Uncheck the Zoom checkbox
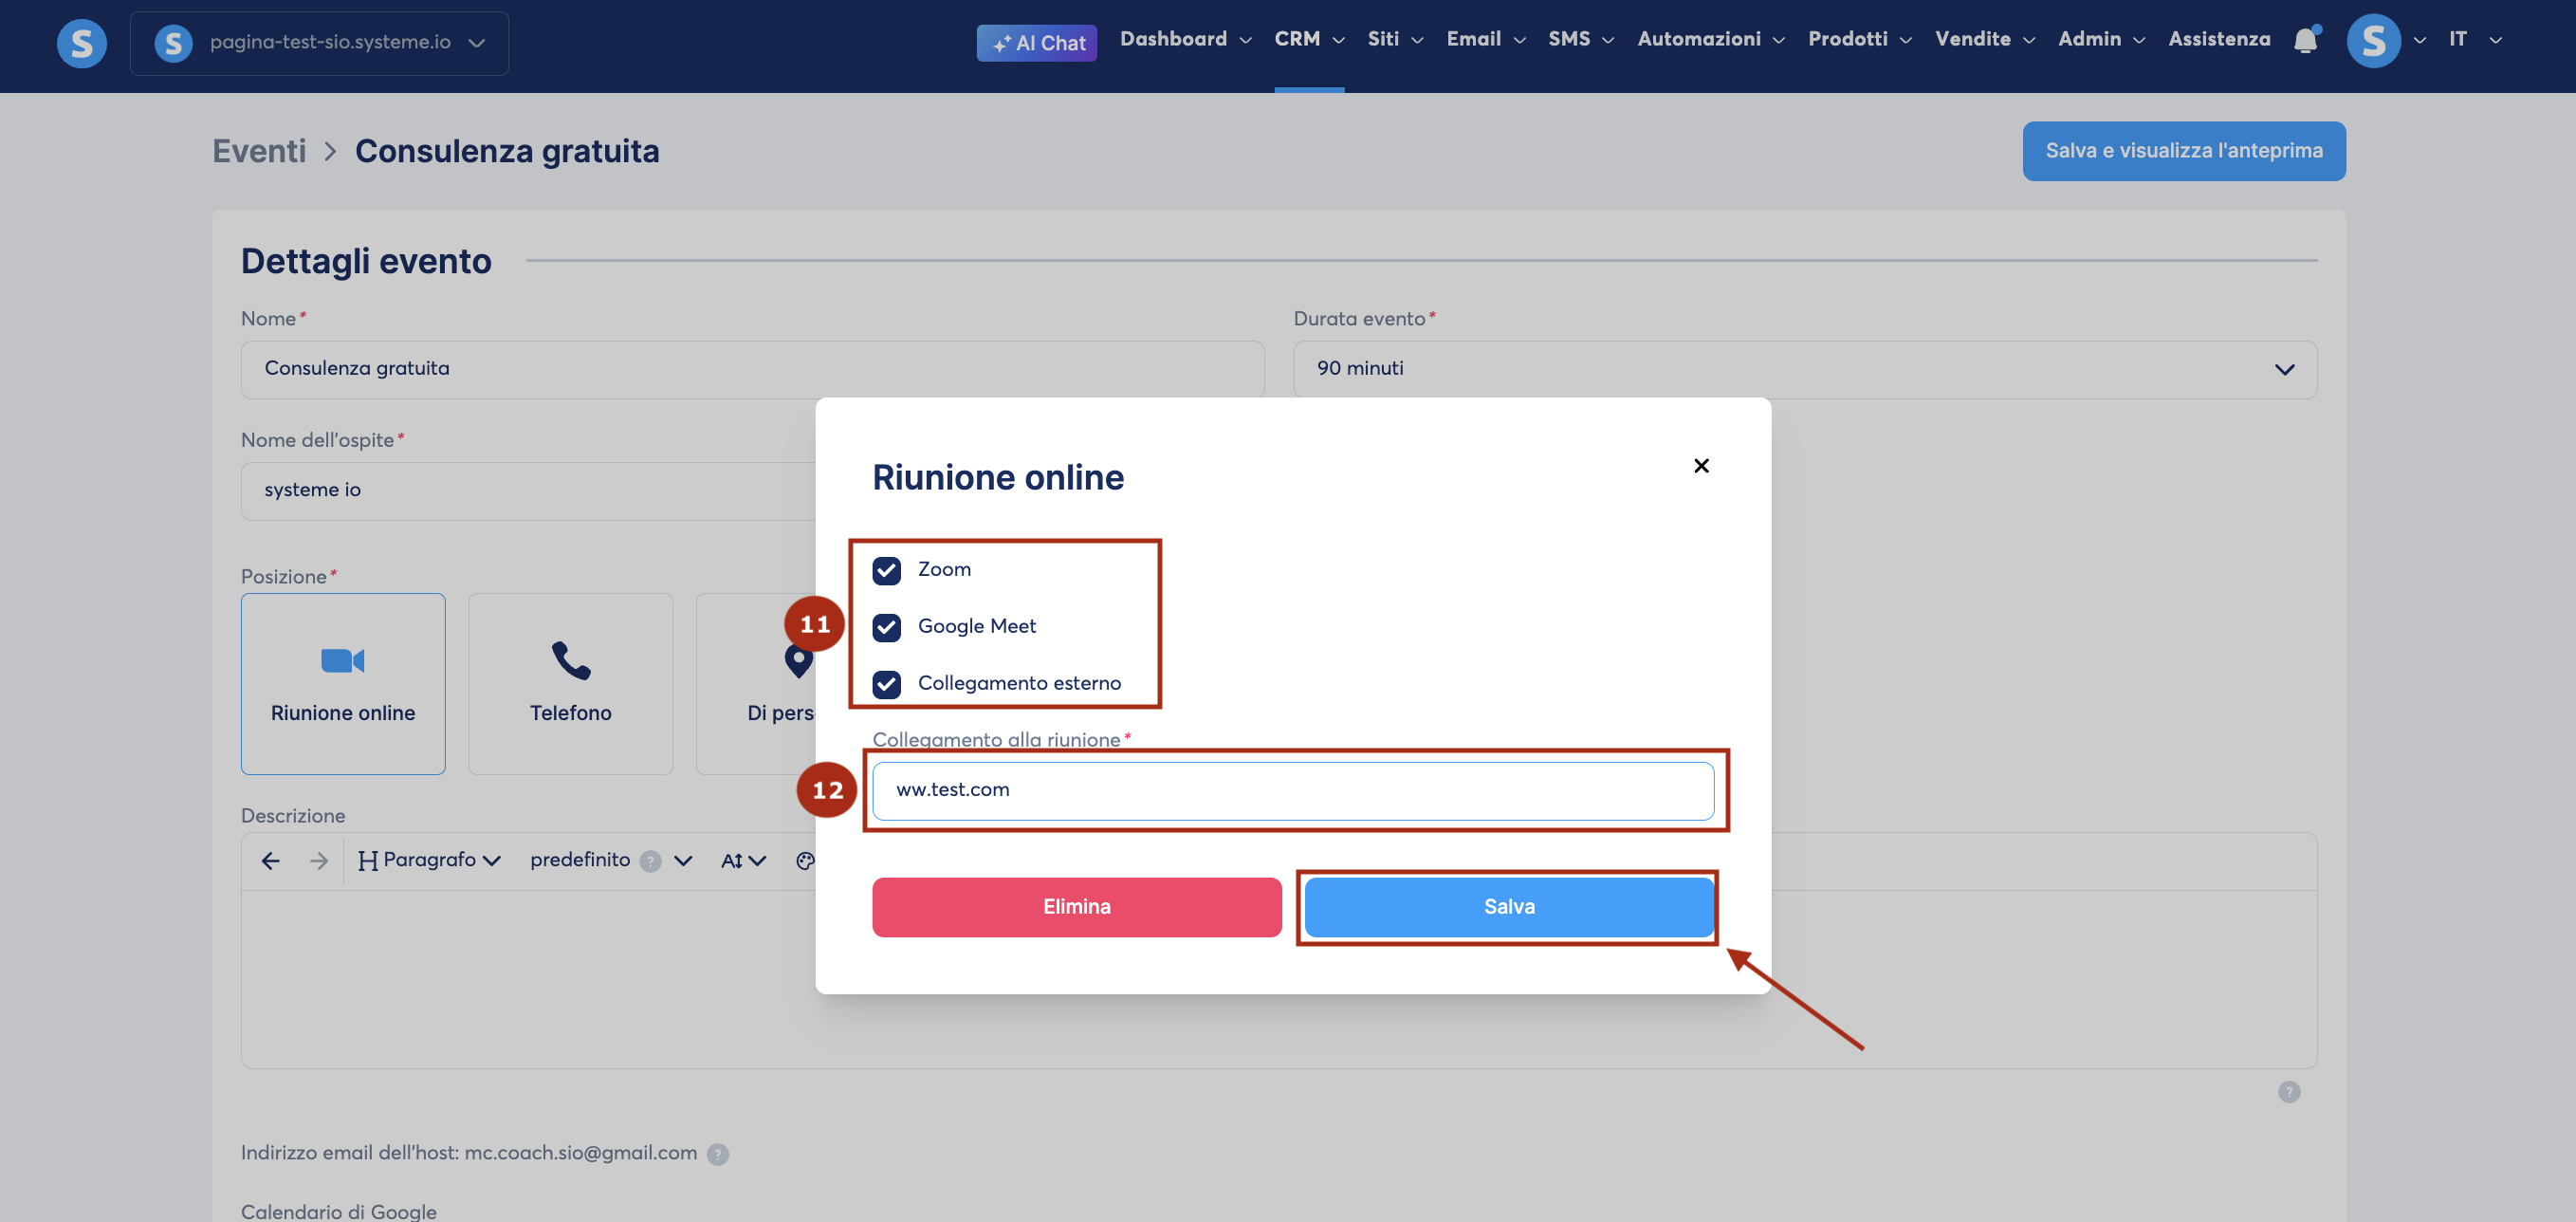Image resolution: width=2576 pixels, height=1222 pixels. pyautogui.click(x=887, y=570)
